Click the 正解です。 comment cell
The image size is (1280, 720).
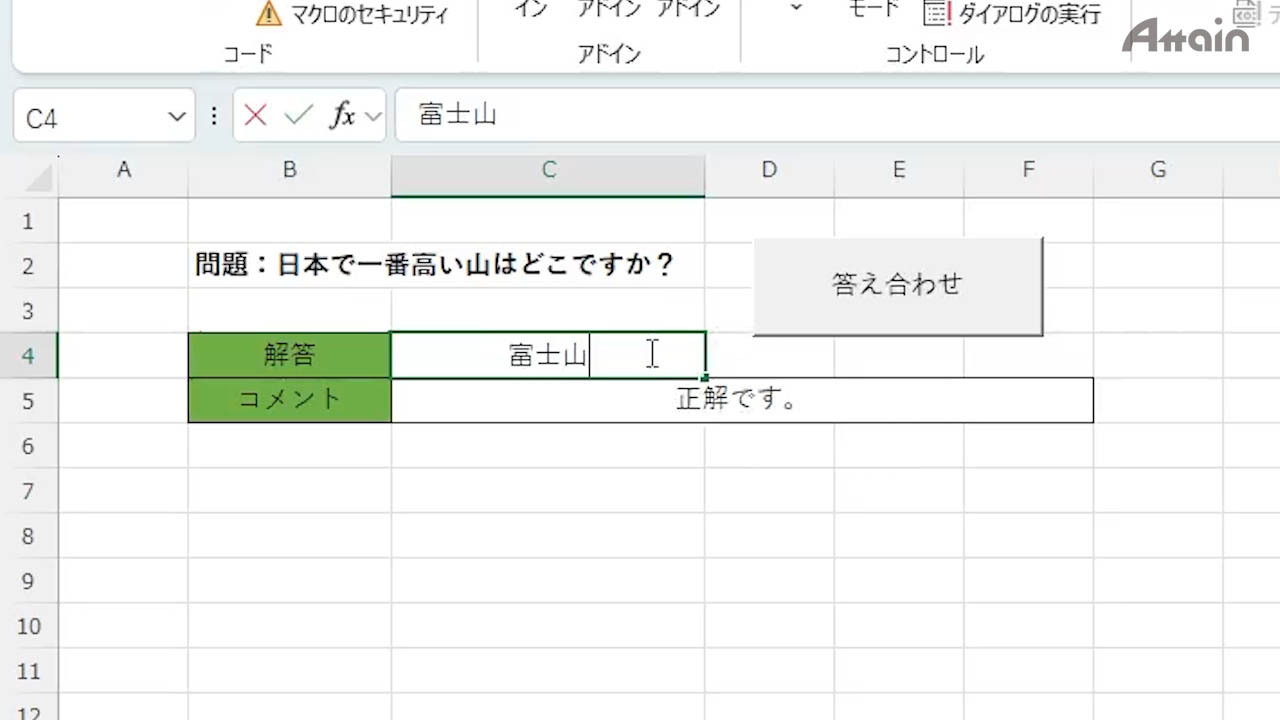click(741, 400)
